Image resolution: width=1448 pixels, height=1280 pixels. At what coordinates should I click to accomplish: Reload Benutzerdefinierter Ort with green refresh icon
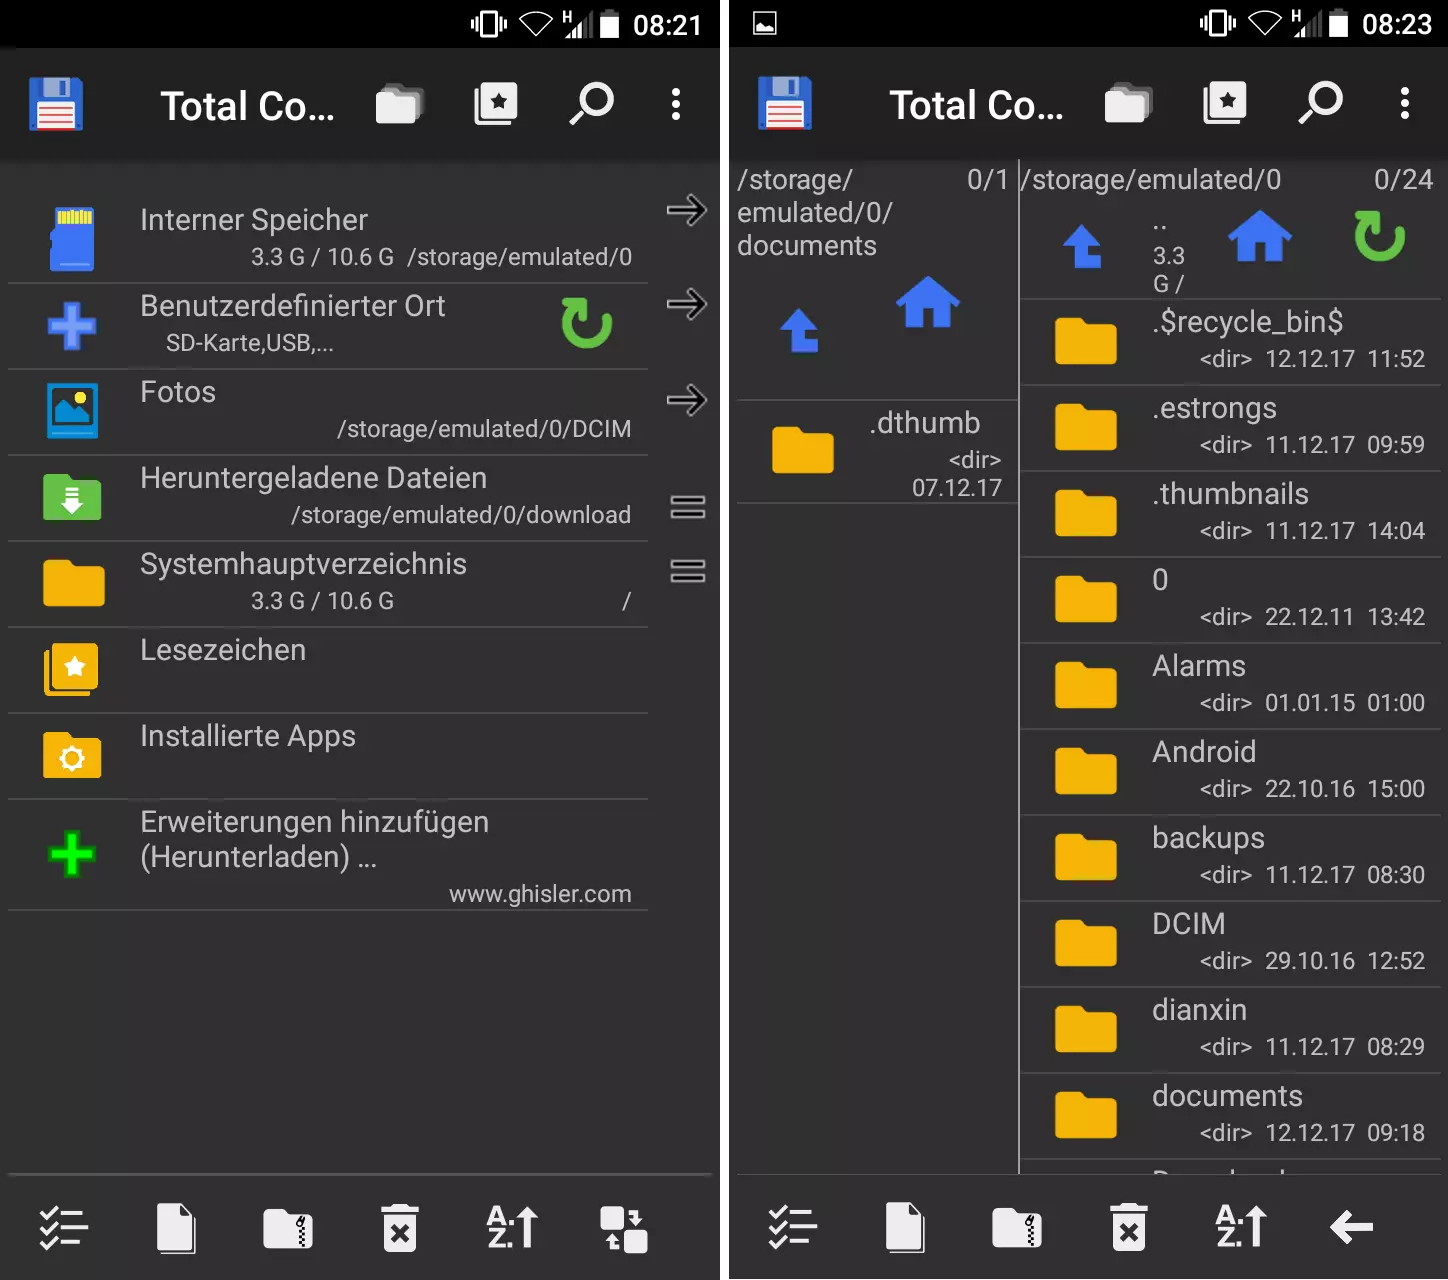(x=586, y=323)
